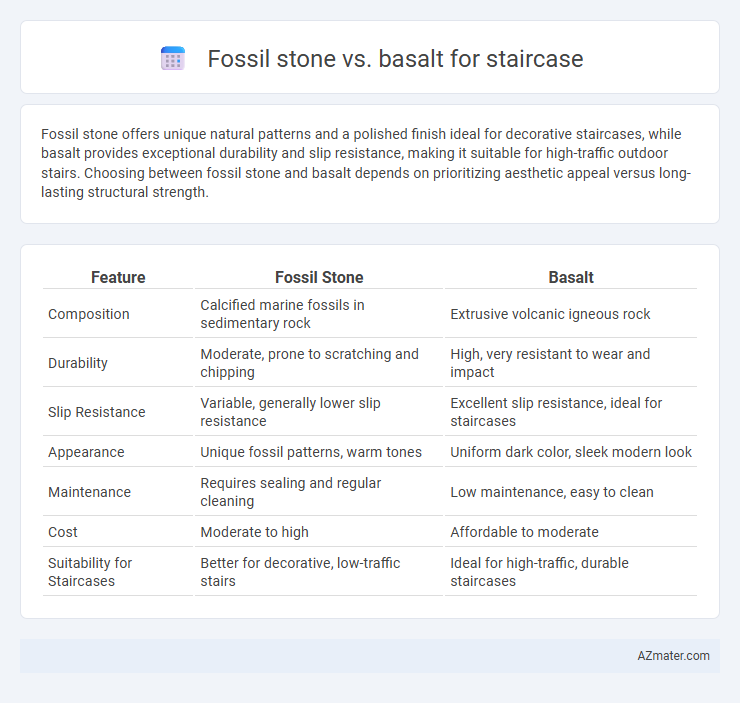Click the 'Durability' row label

[78, 363]
